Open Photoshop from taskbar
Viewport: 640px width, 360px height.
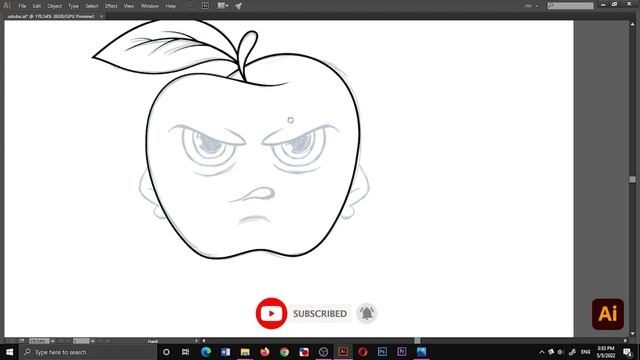click(382, 352)
